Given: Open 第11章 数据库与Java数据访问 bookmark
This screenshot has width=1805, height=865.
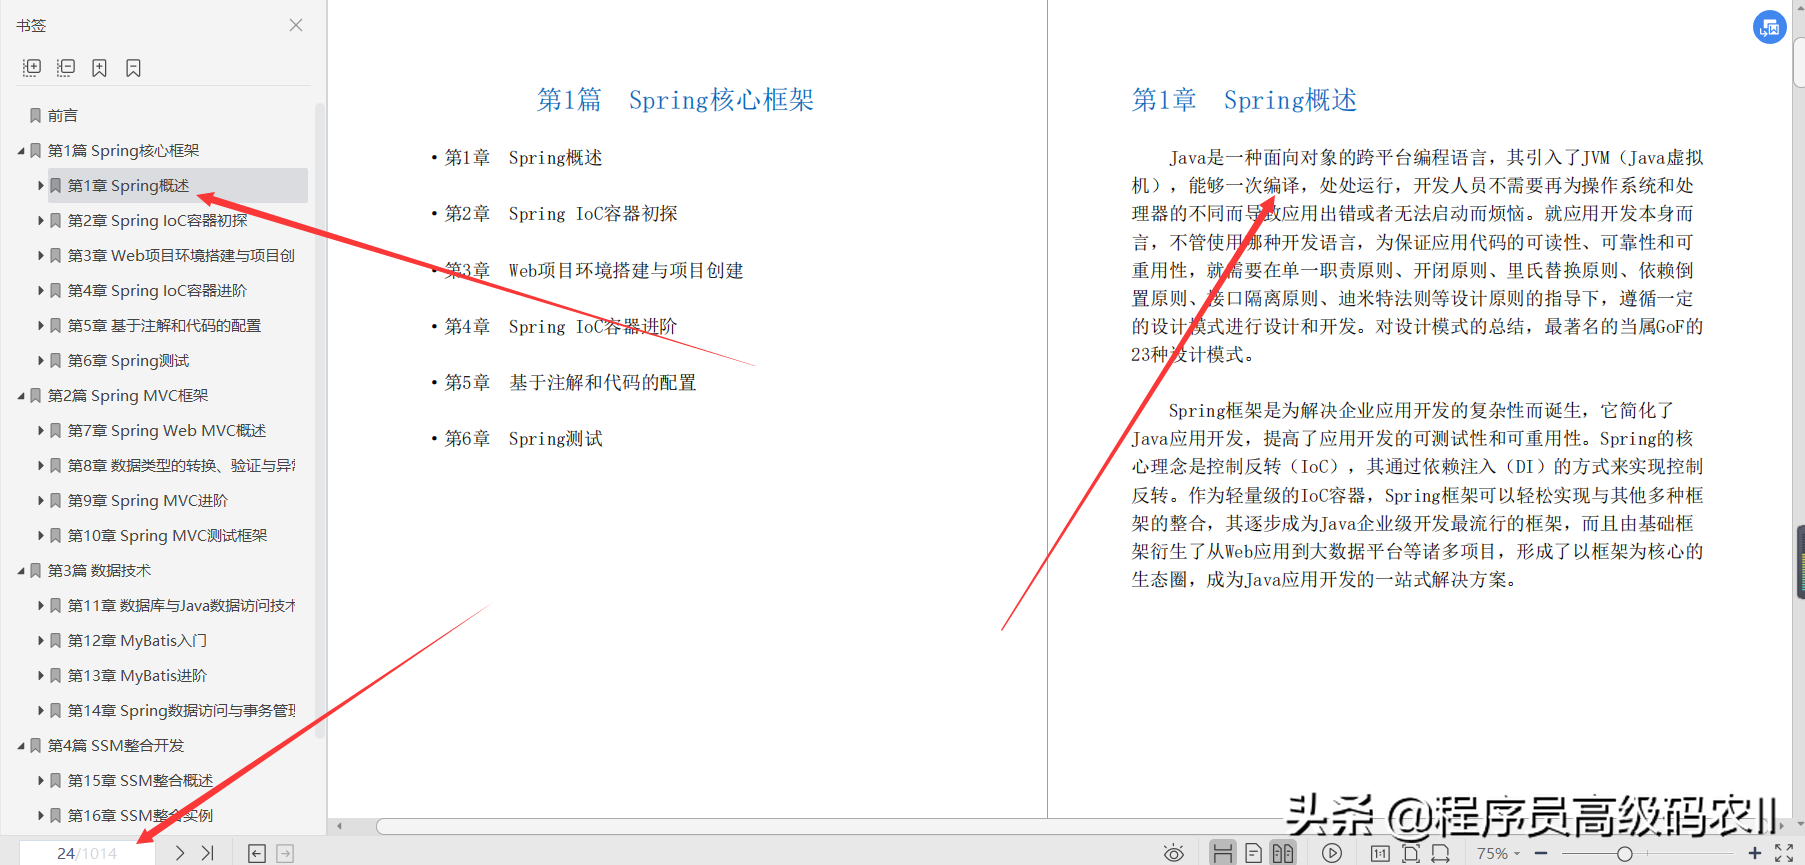Looking at the screenshot, I should [181, 606].
